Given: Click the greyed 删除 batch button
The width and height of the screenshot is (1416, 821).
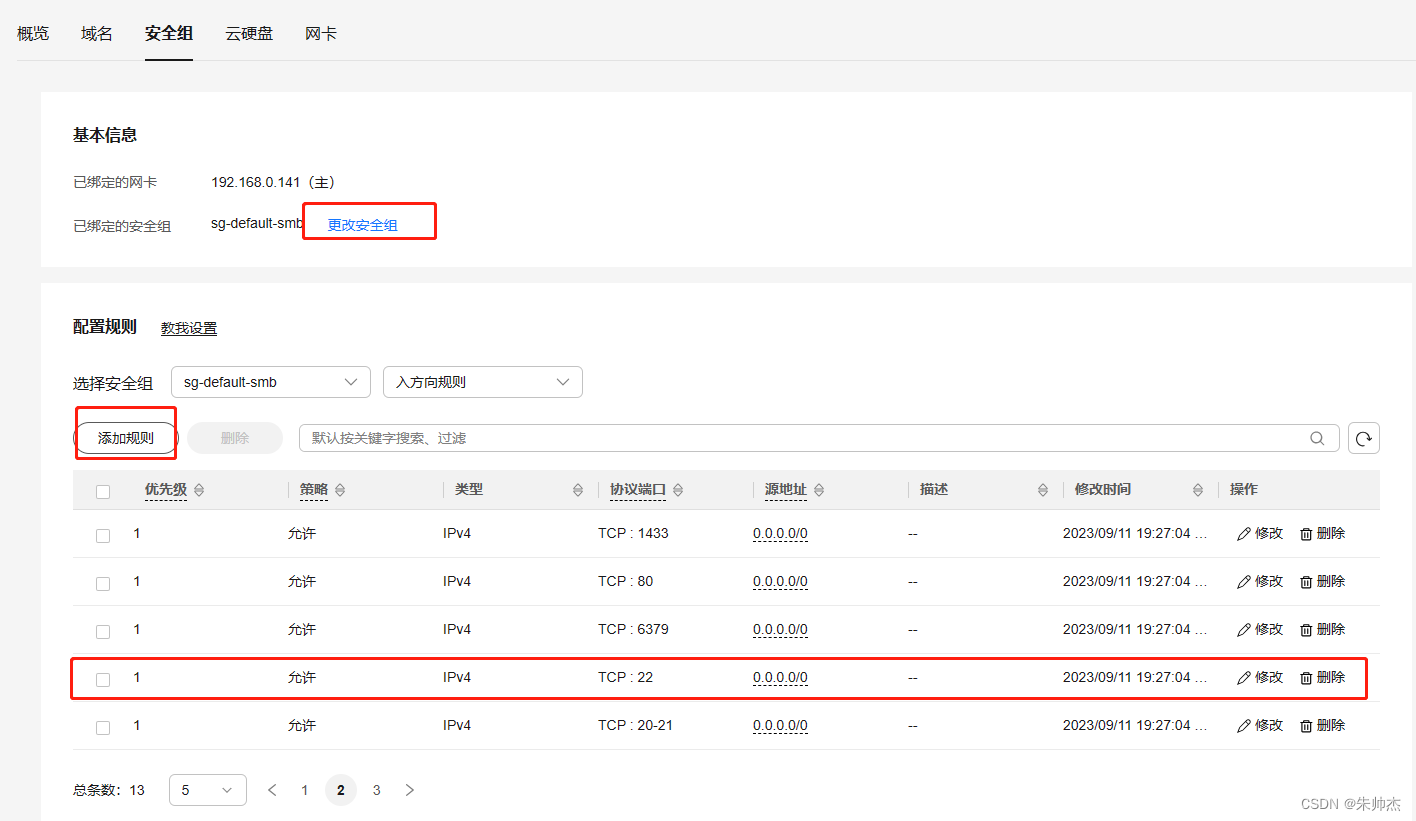Looking at the screenshot, I should tap(235, 438).
